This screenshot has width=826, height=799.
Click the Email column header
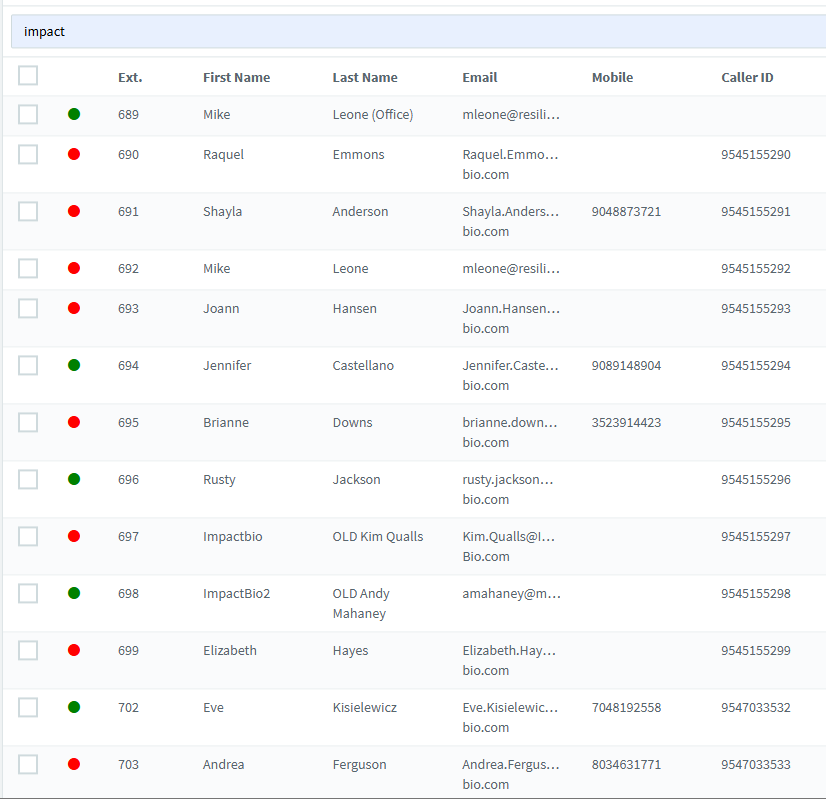pos(479,77)
